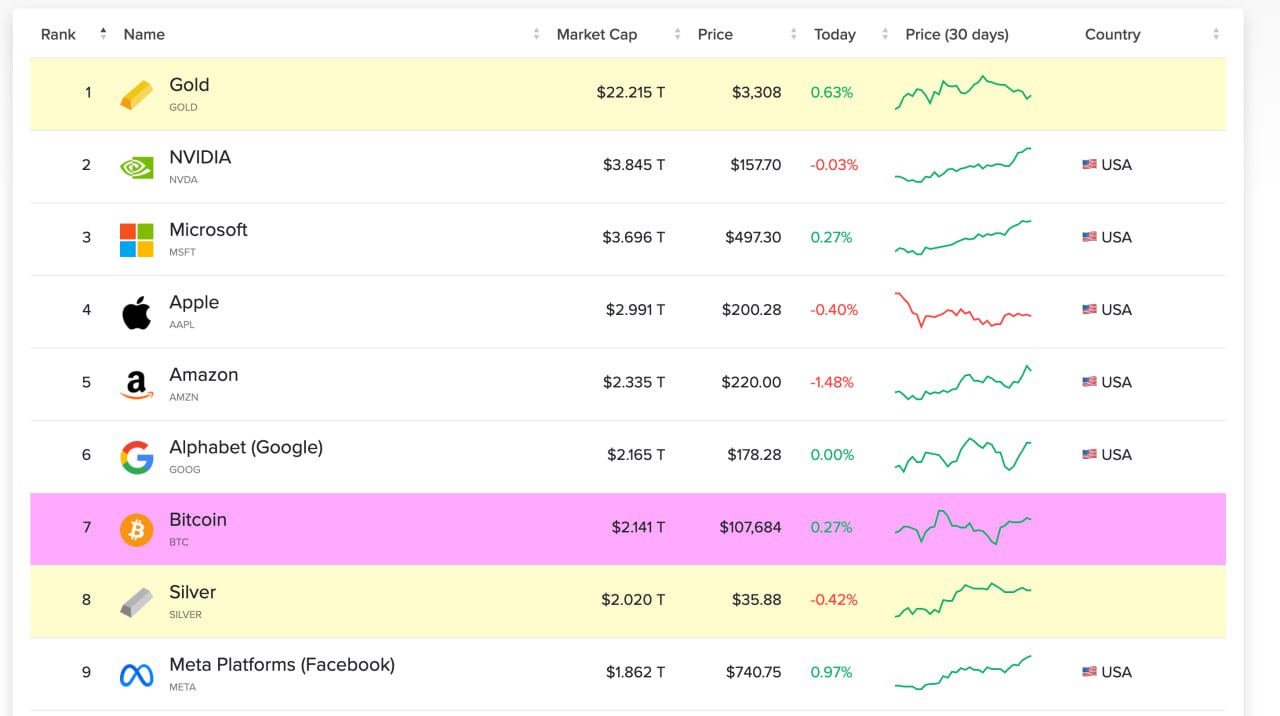Sort using arrows left of Price
Screen dimensions: 1280x716
(x=678, y=34)
